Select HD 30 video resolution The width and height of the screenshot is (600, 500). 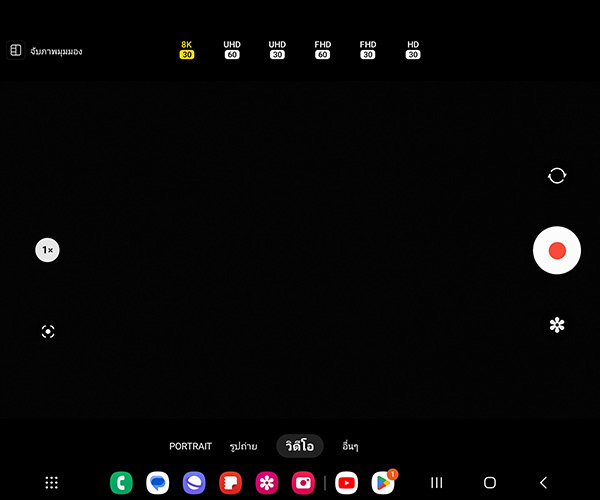point(413,50)
